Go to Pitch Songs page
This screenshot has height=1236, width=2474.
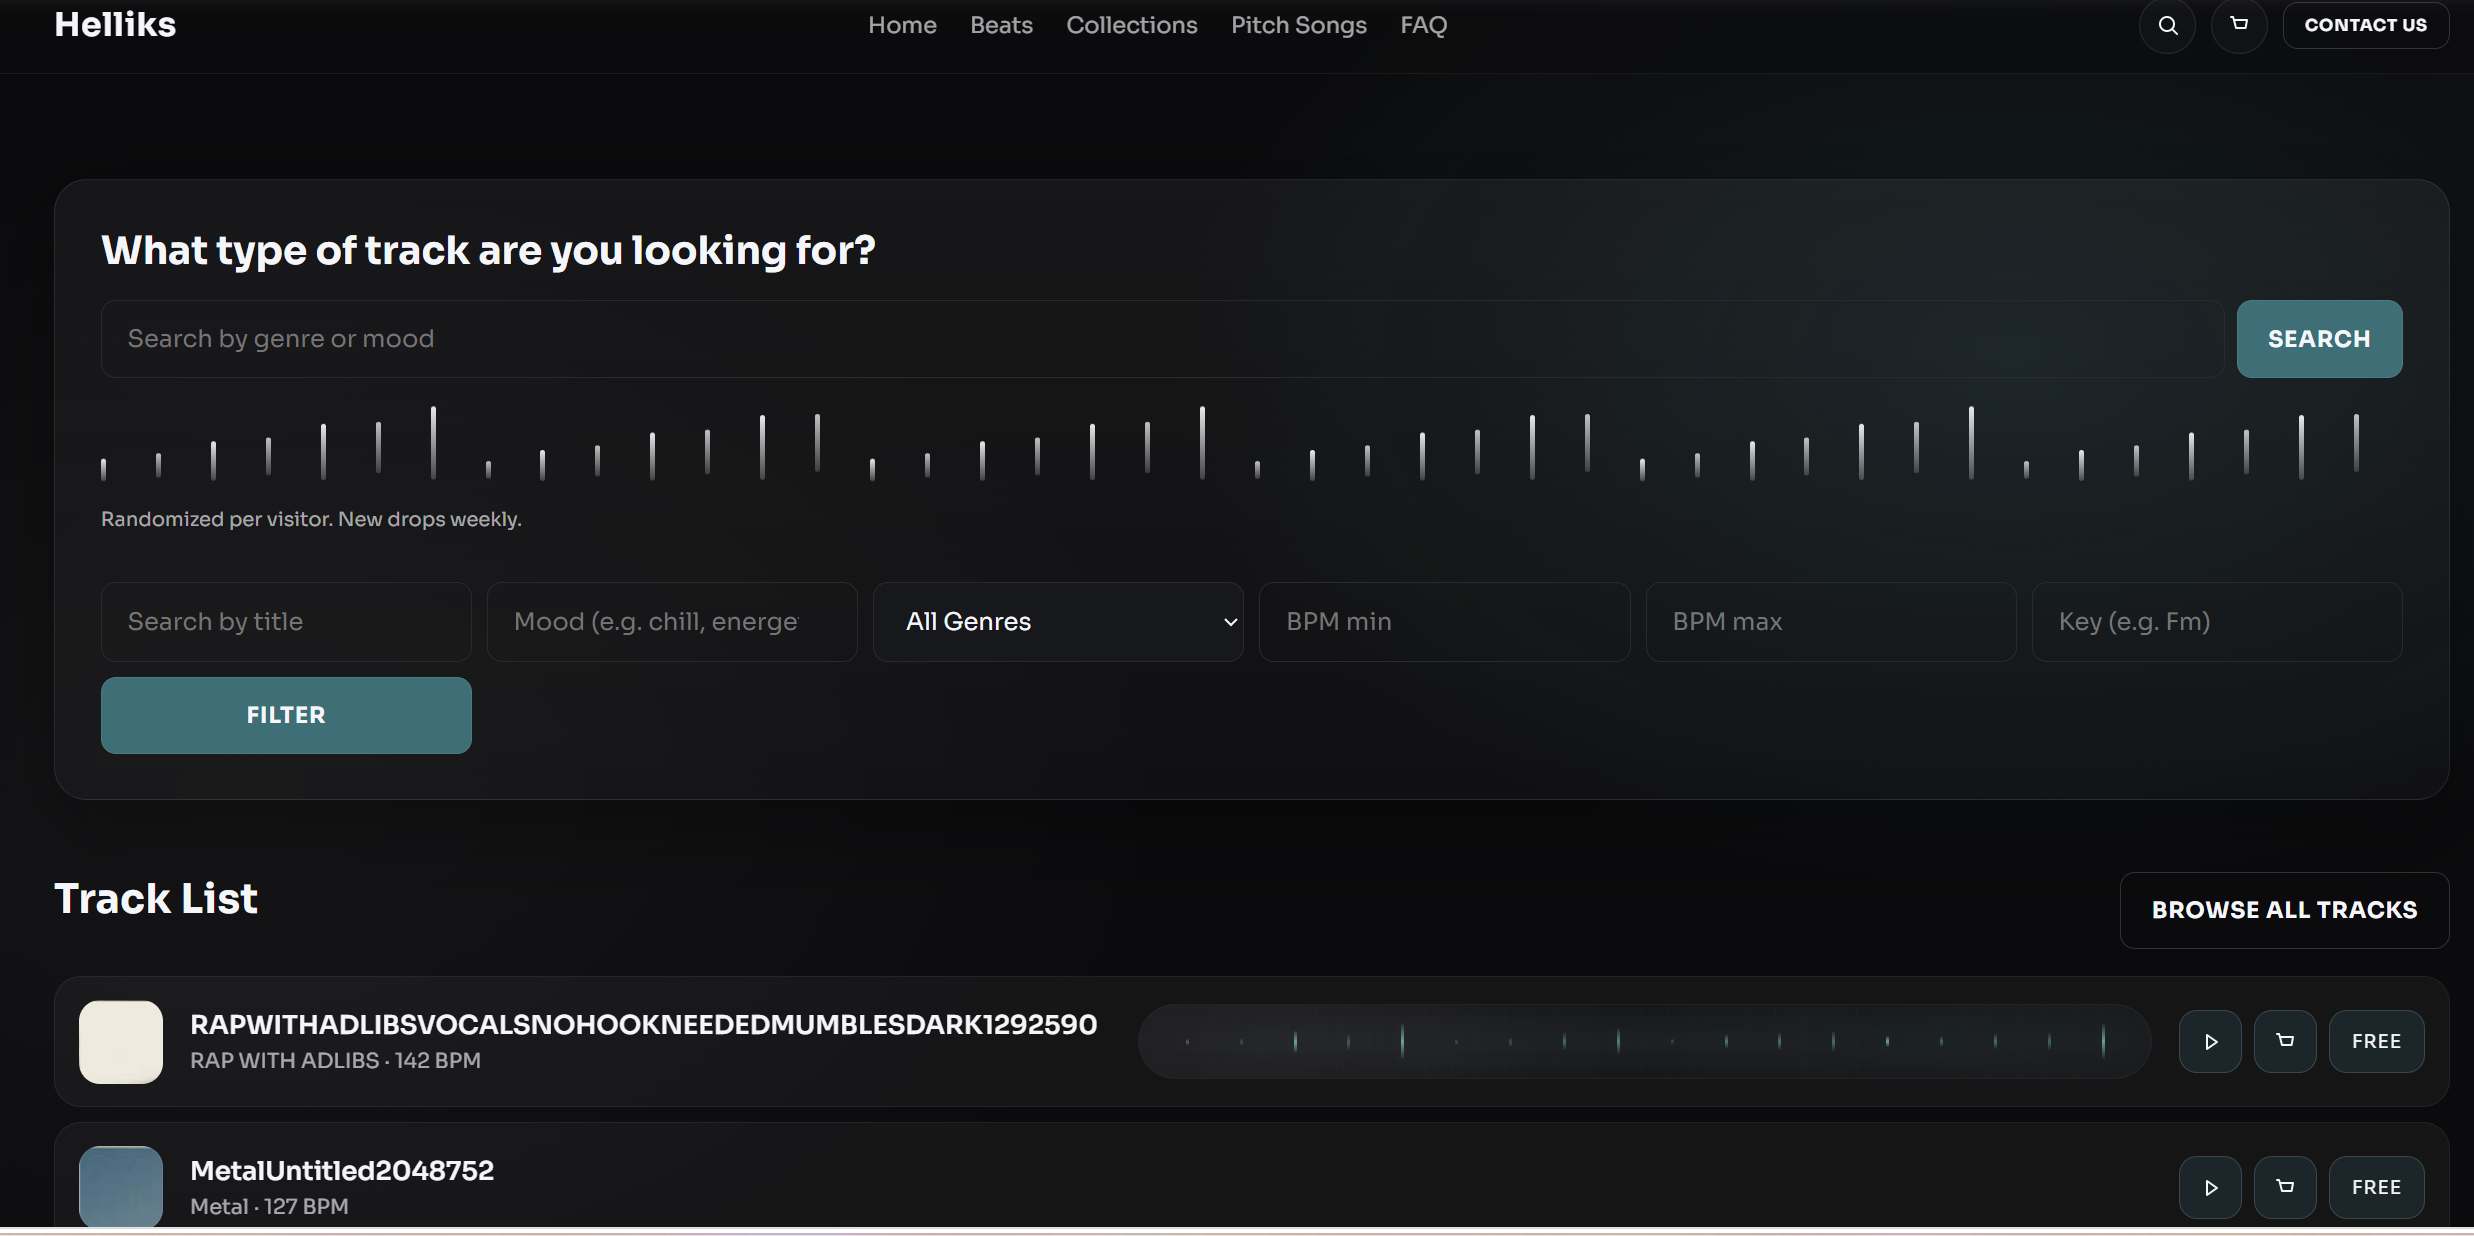pyautogui.click(x=1298, y=25)
